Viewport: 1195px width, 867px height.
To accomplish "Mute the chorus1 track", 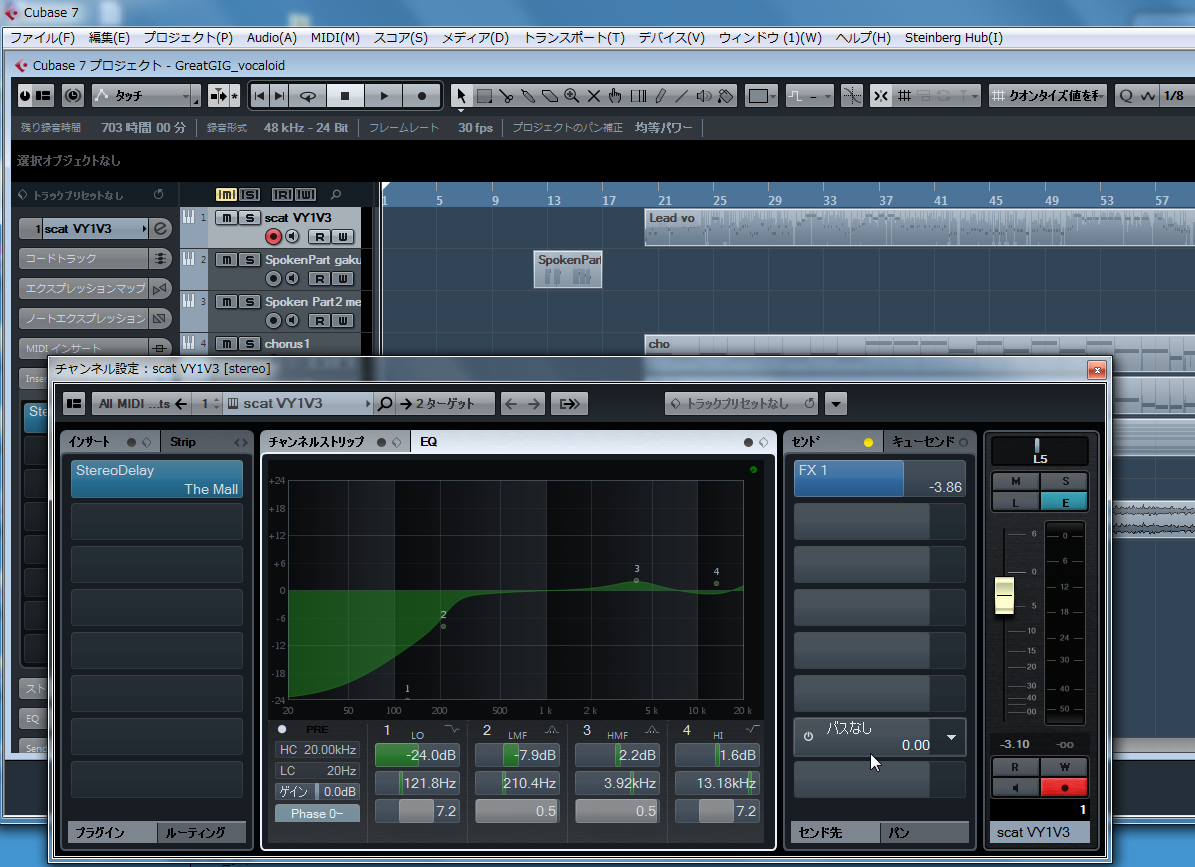I will click(x=226, y=344).
